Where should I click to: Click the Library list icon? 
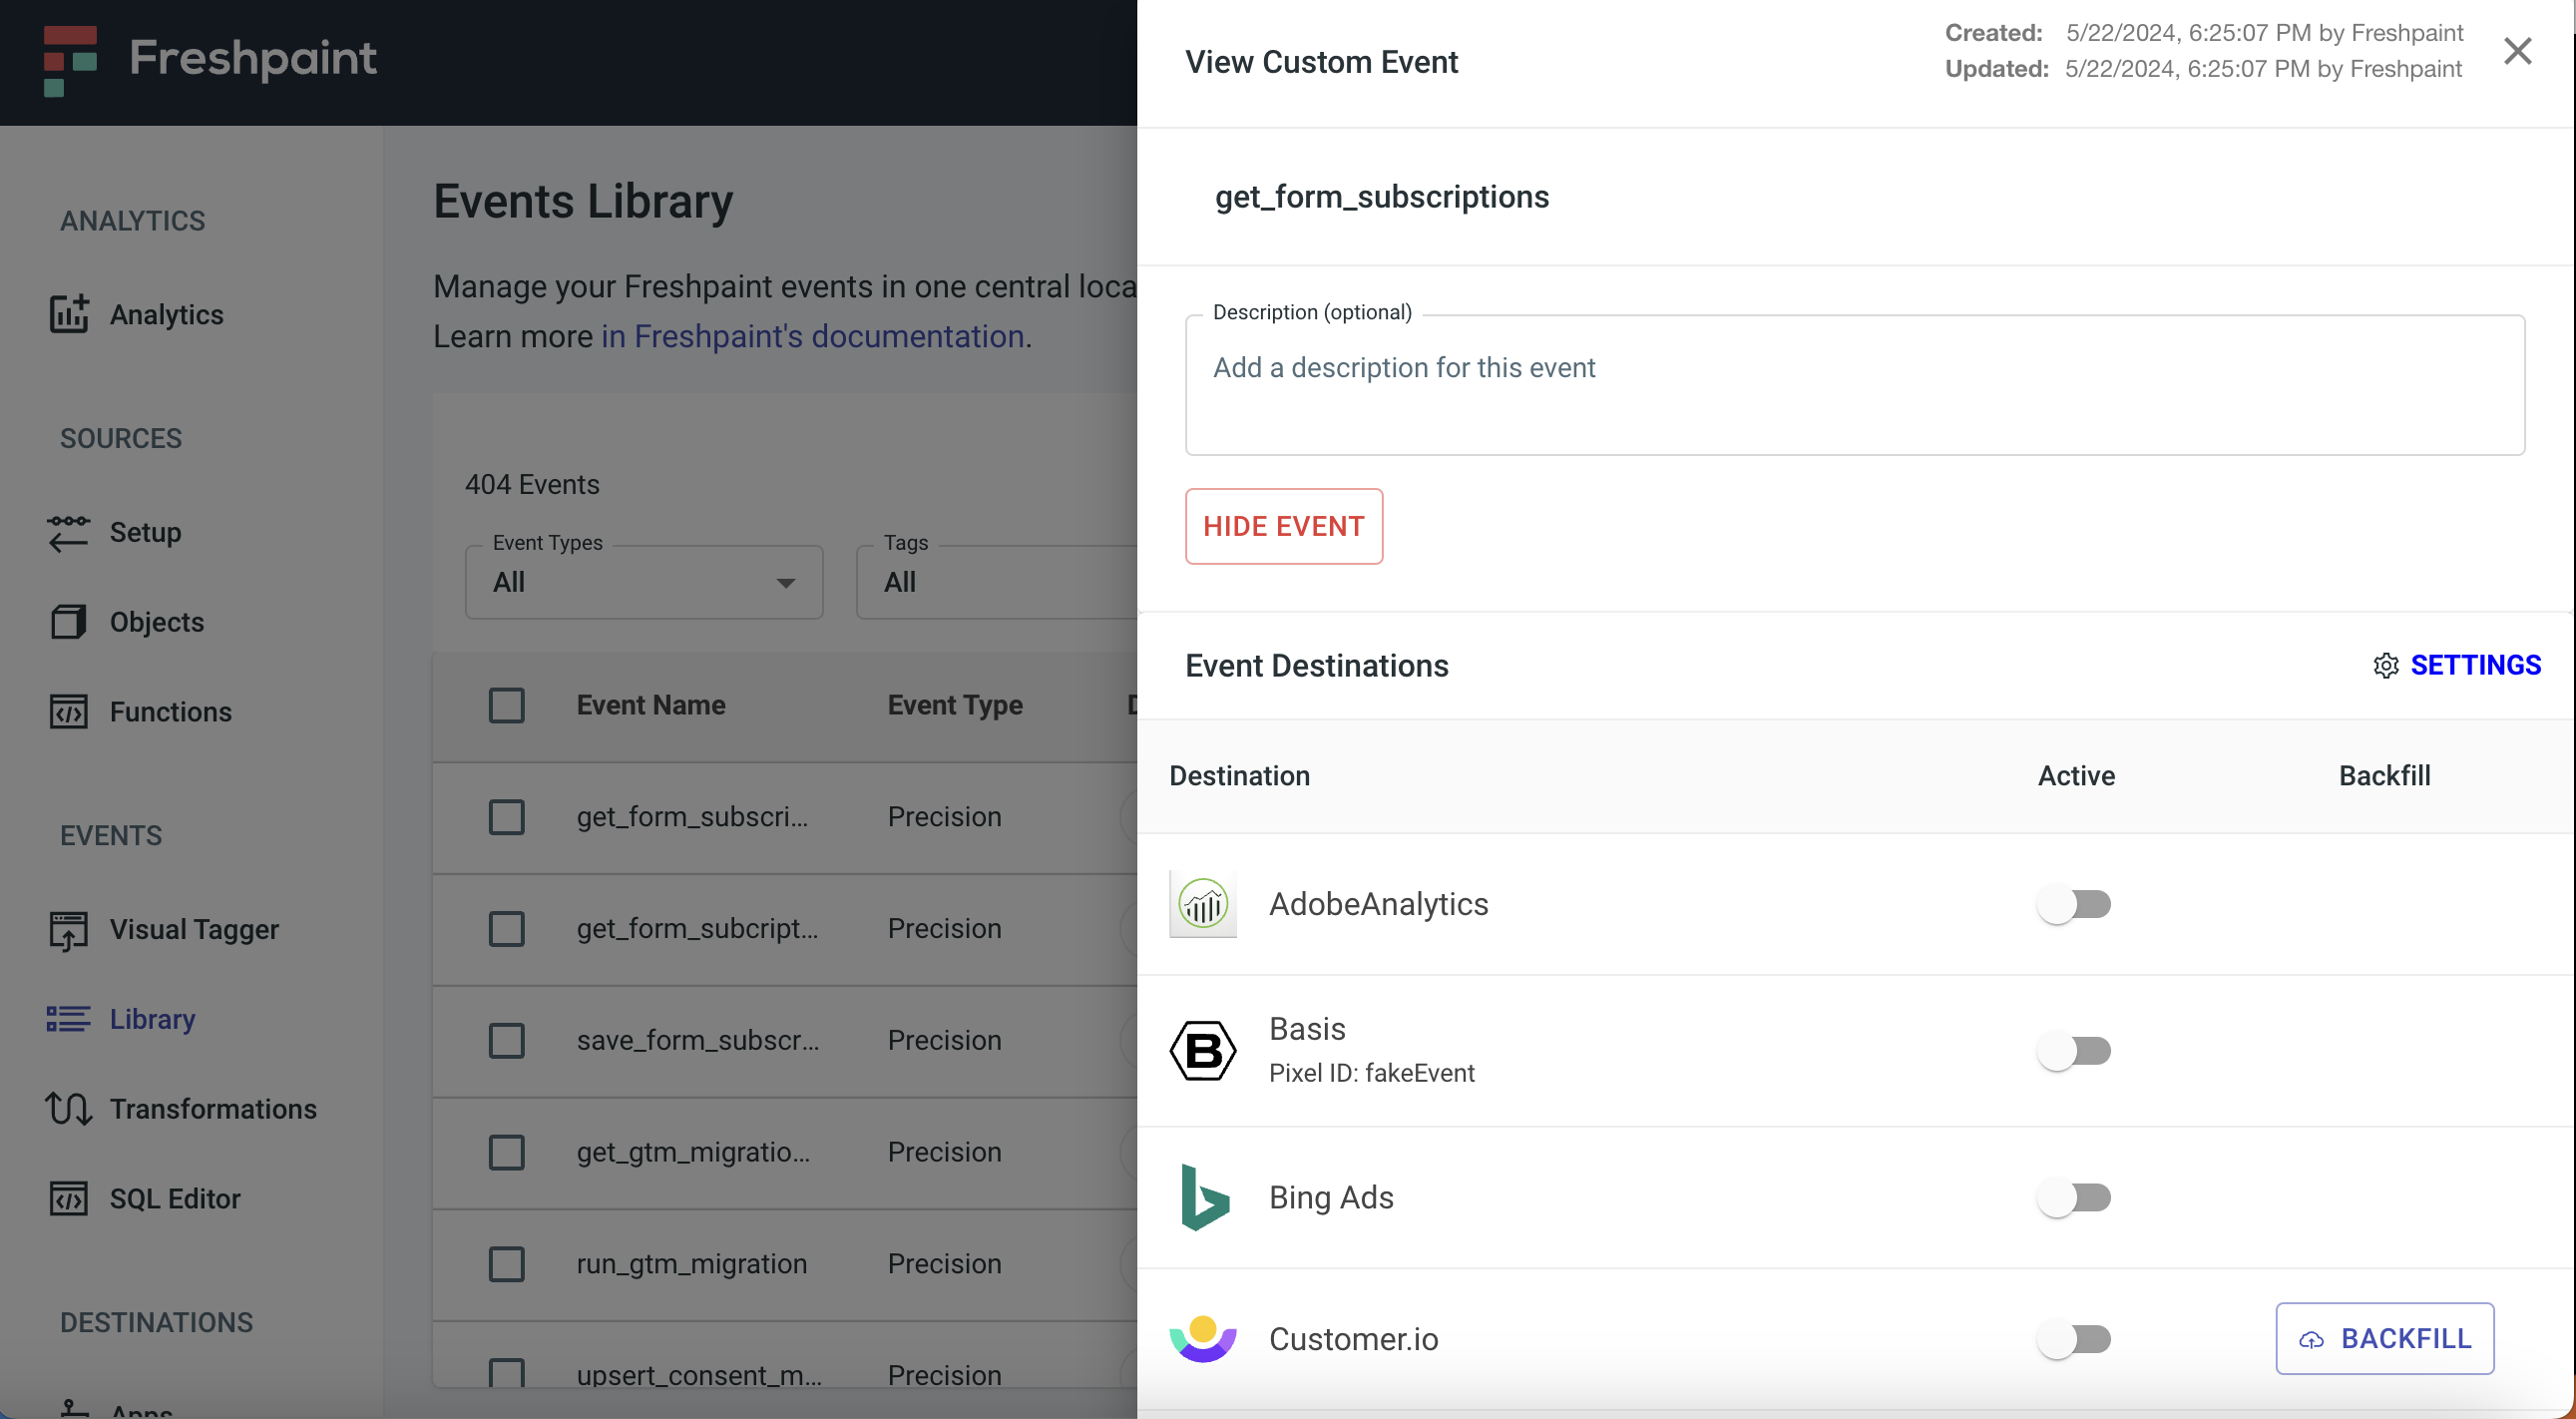[69, 1019]
